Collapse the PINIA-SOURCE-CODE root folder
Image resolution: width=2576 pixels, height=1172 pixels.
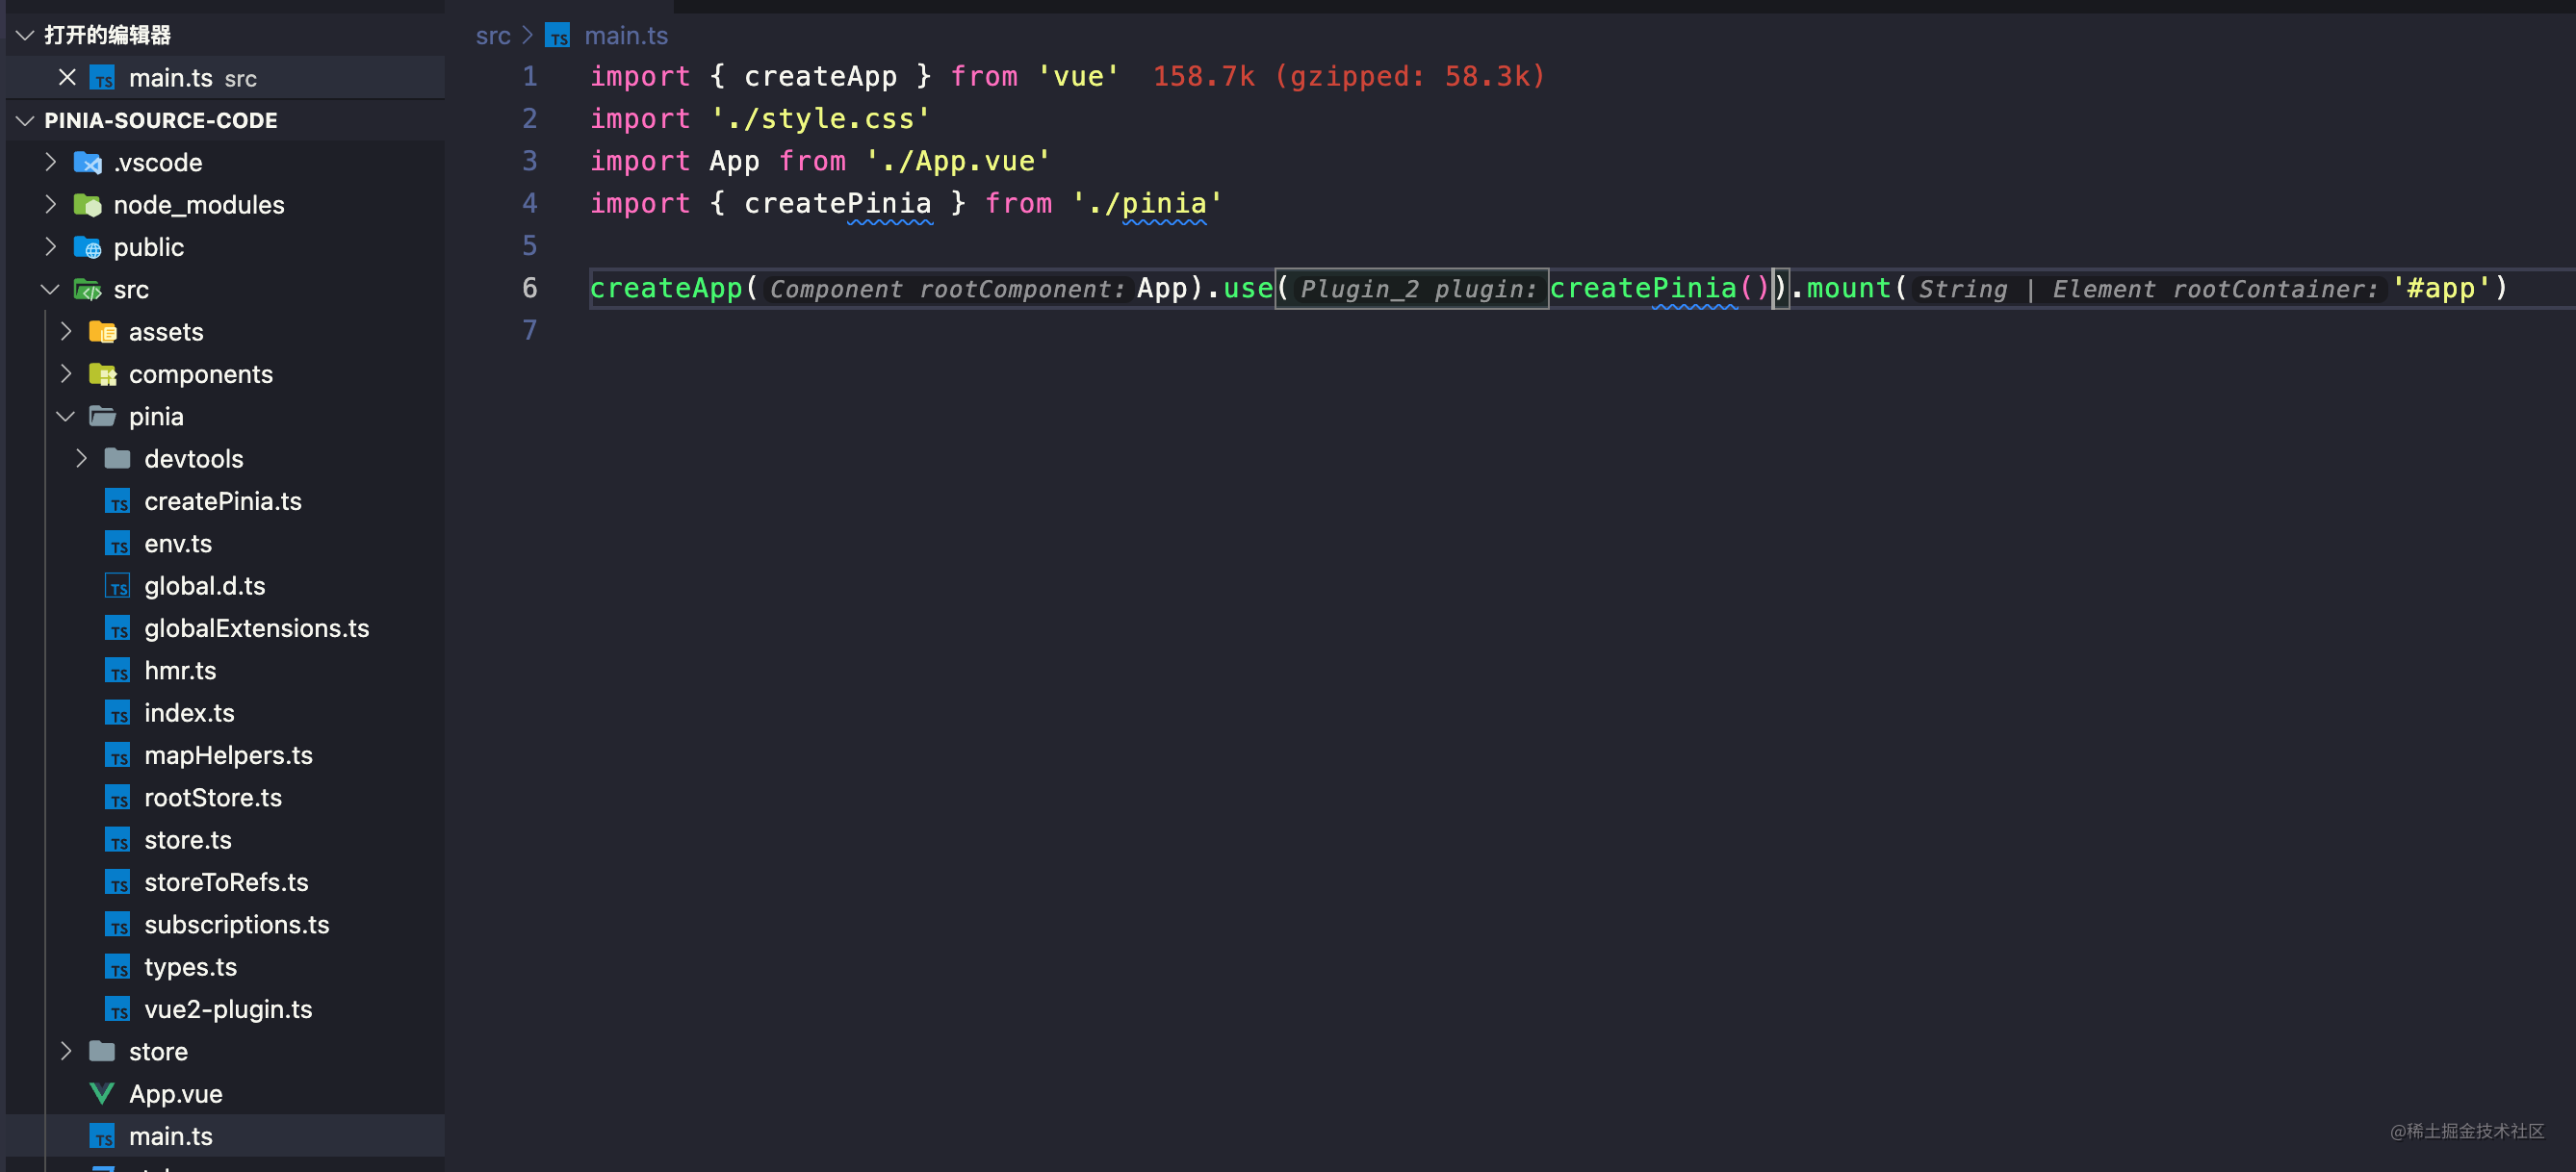(25, 120)
